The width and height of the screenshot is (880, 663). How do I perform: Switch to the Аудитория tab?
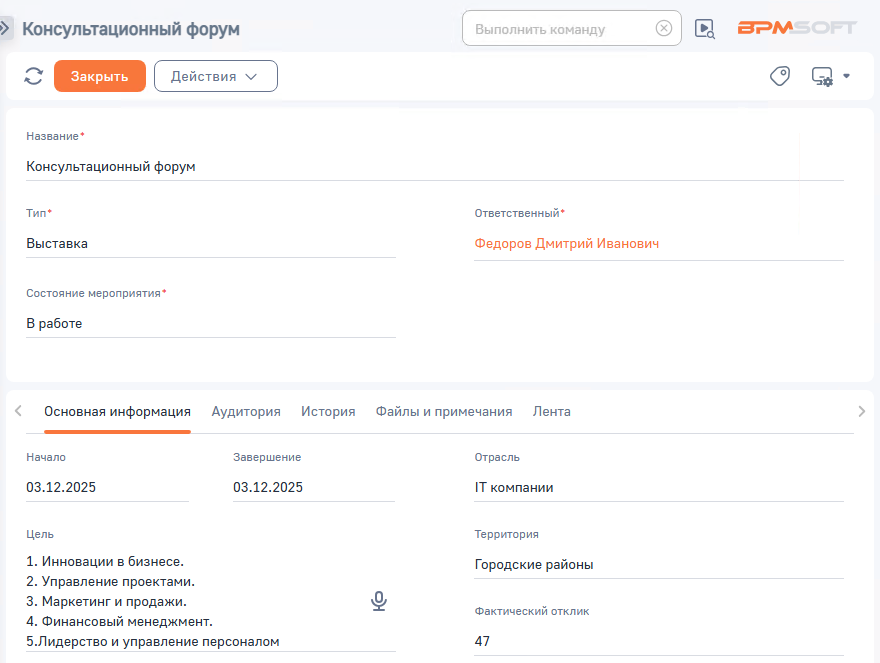tap(246, 411)
